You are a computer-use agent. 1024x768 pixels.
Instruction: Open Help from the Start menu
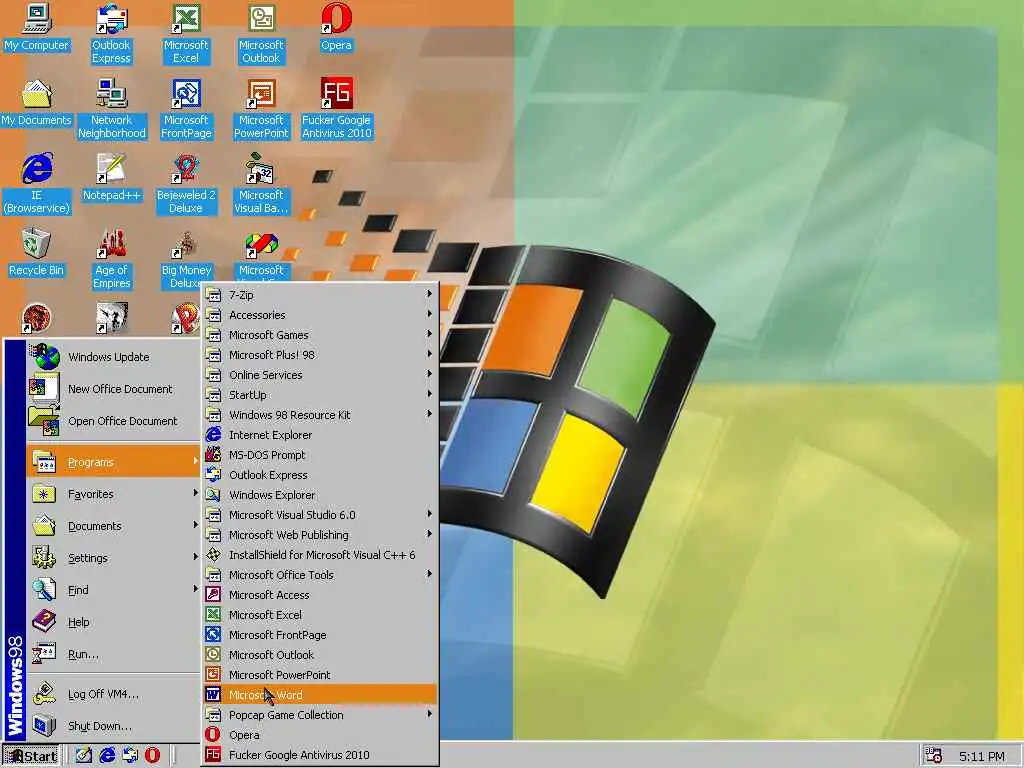(113, 622)
